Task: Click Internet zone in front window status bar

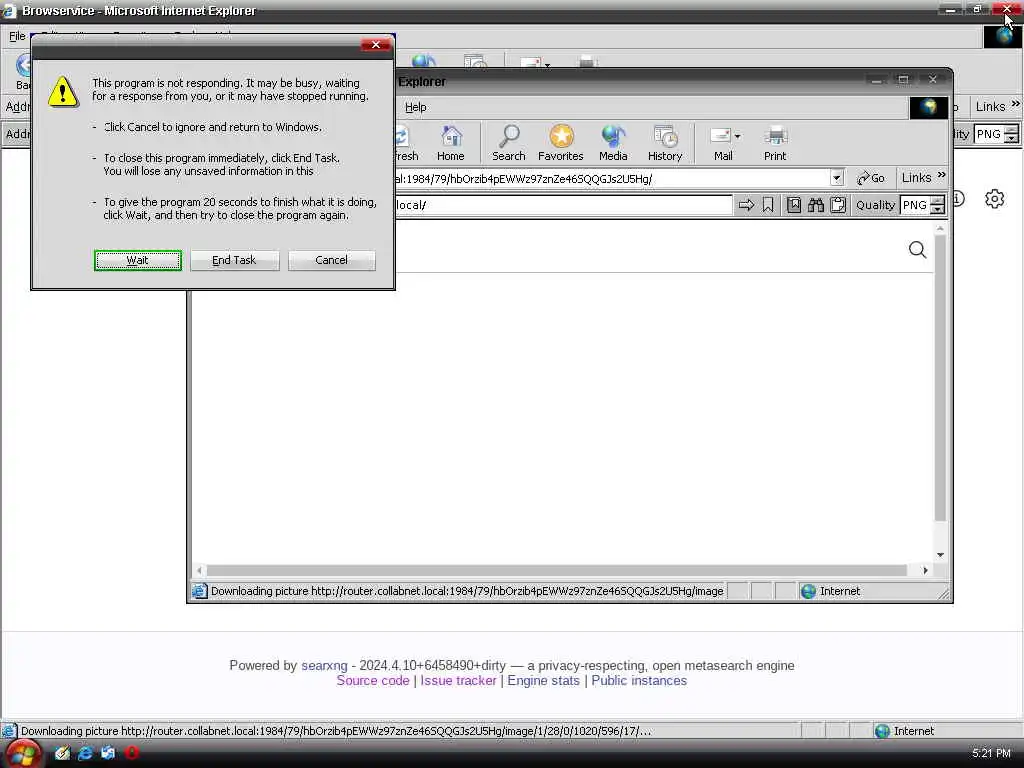Action: (831, 591)
